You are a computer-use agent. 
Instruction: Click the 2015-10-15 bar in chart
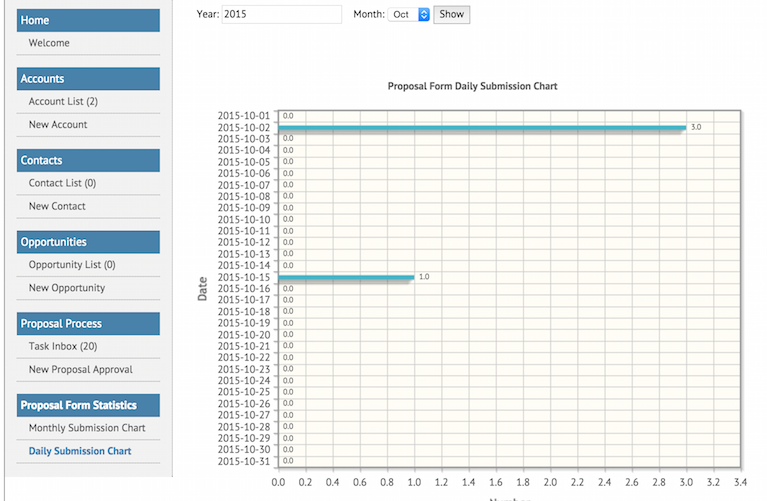coord(346,277)
